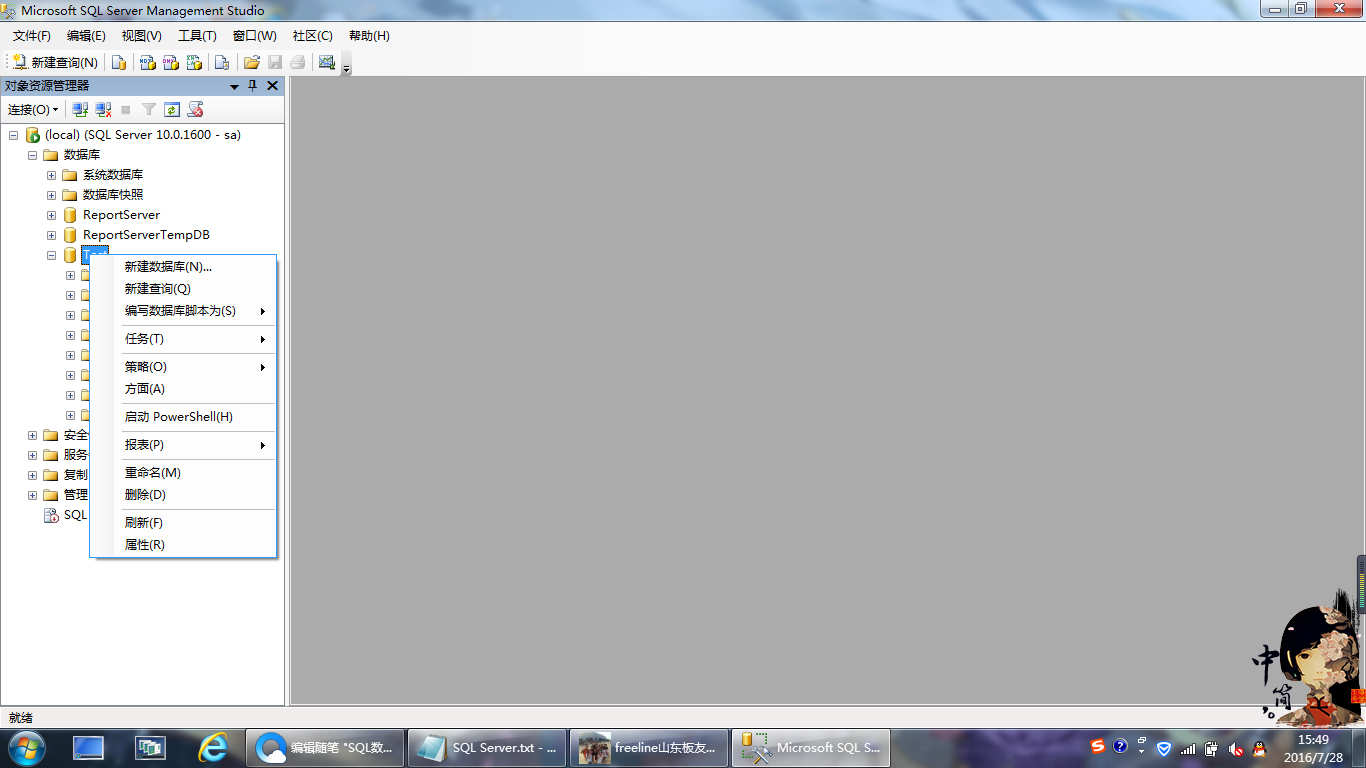Open the 窗口(W) menu
The image size is (1366, 768).
click(254, 35)
